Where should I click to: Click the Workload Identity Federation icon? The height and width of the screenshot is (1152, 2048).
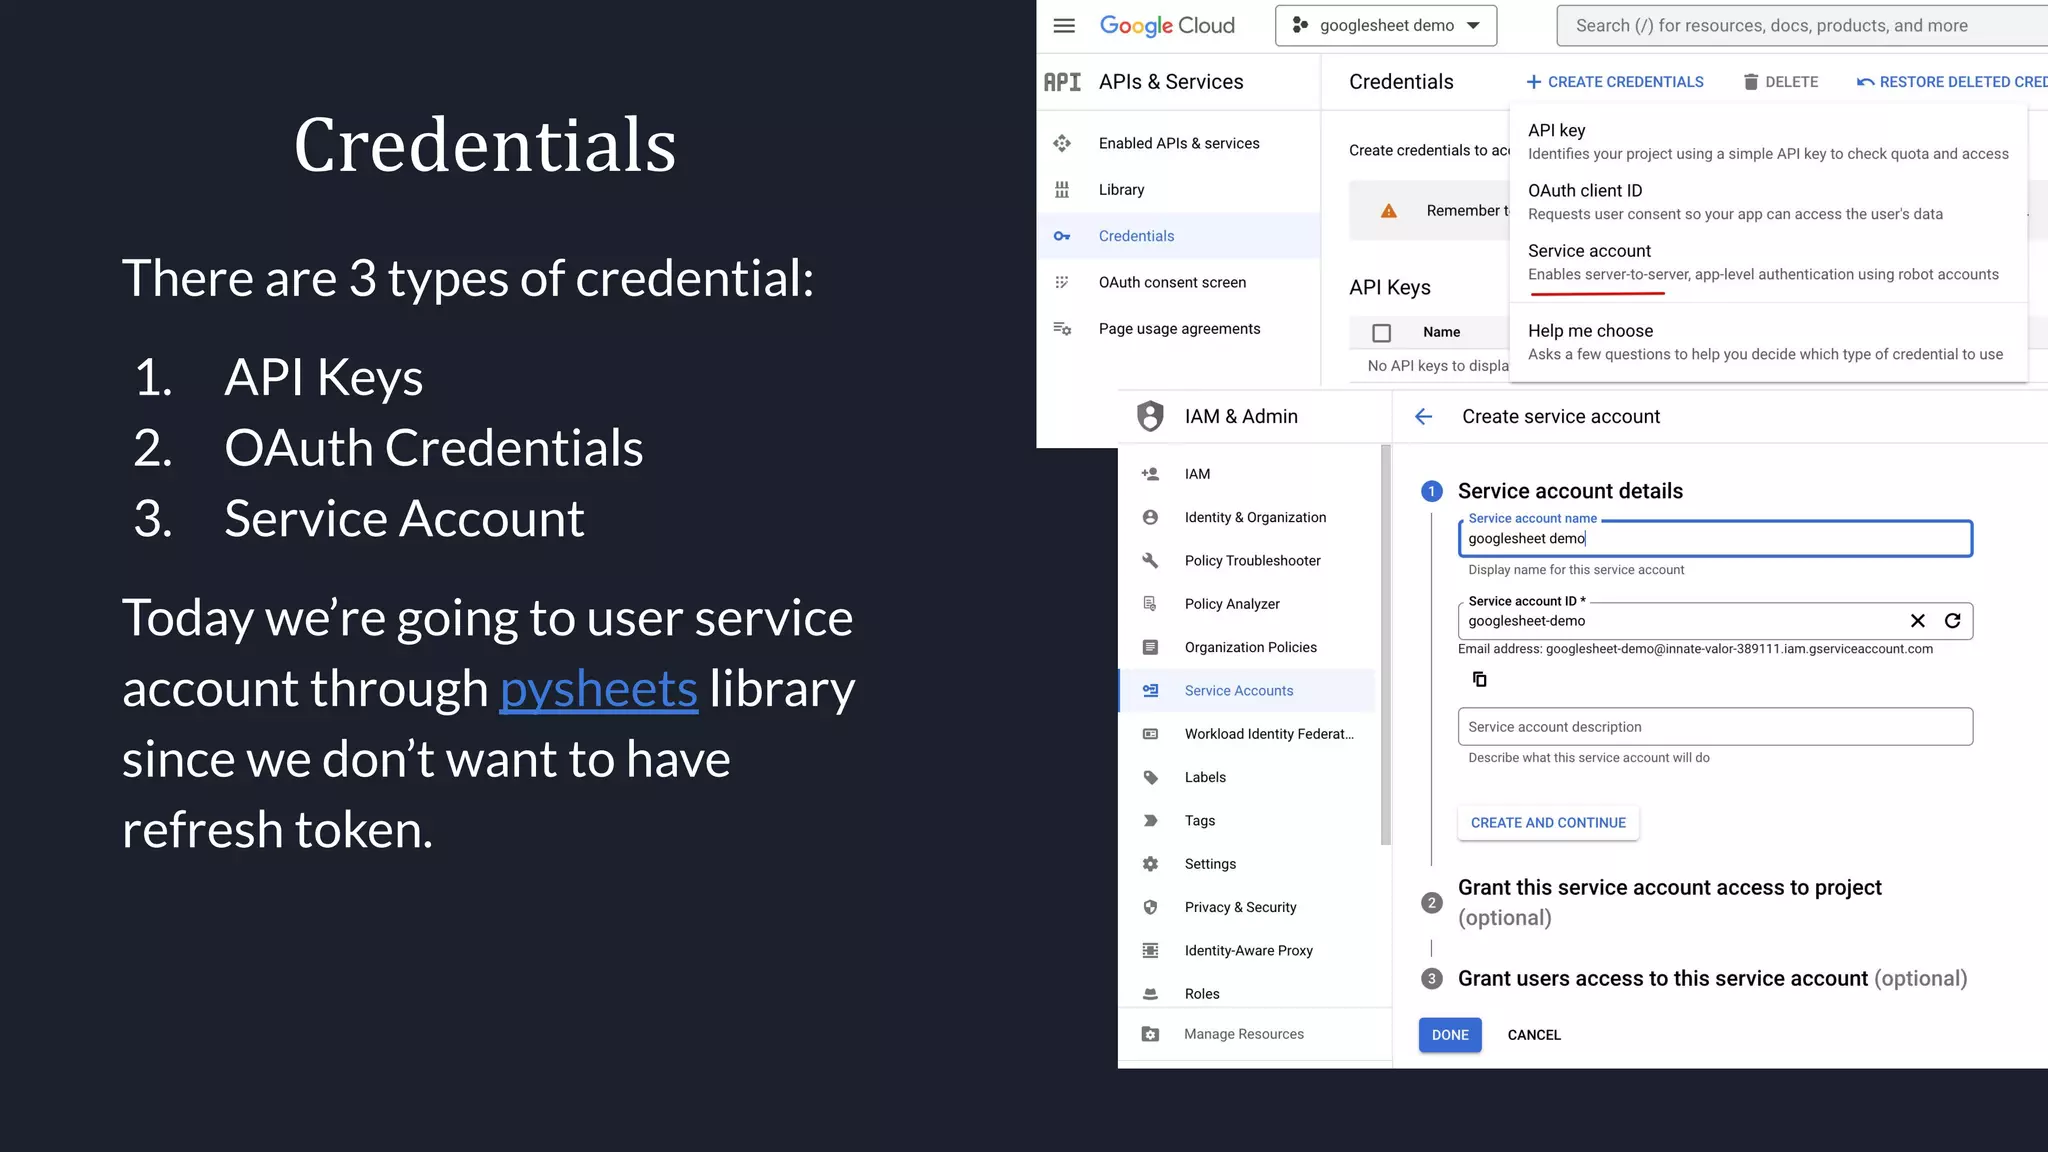[1150, 734]
